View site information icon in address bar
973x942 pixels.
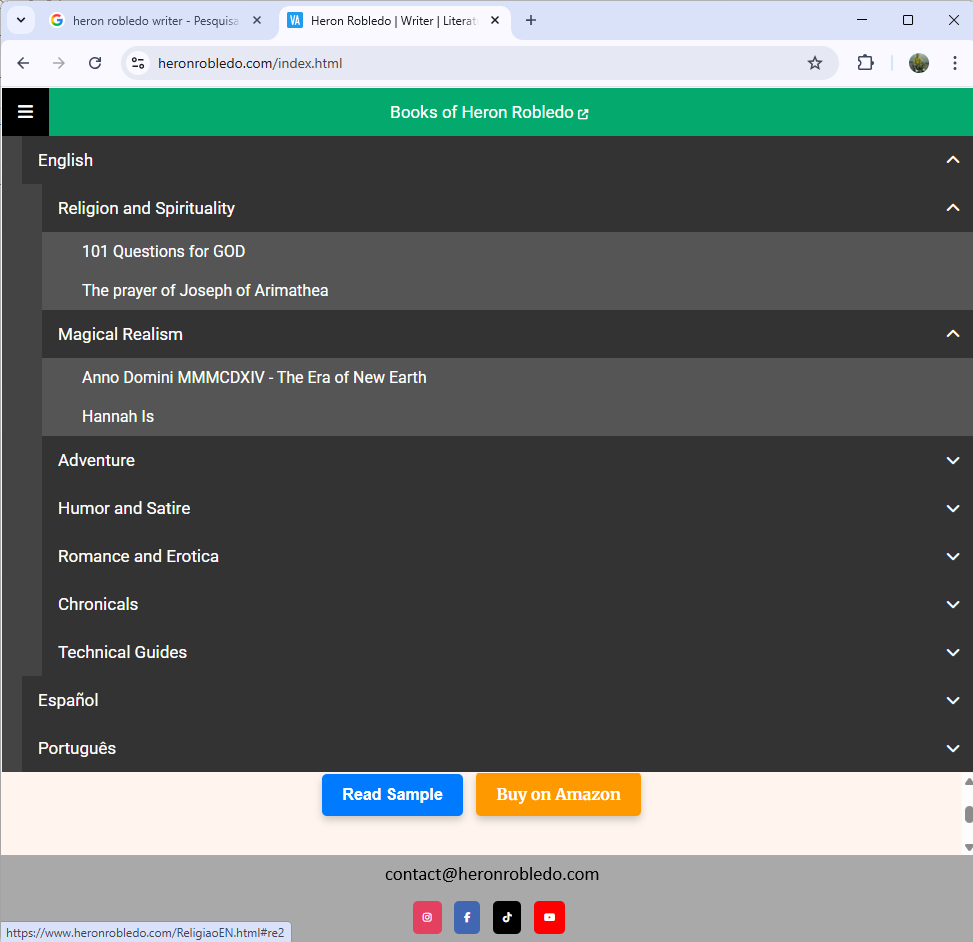138,63
